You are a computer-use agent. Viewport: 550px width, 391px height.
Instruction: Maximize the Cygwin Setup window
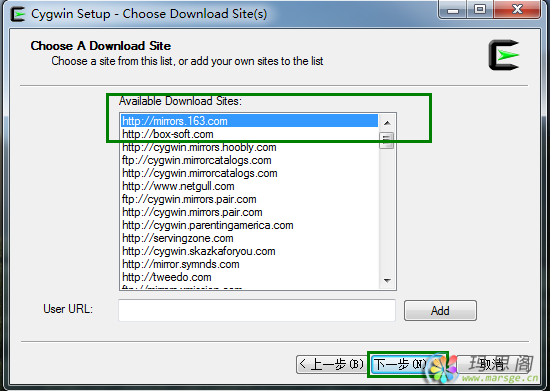coord(479,9)
